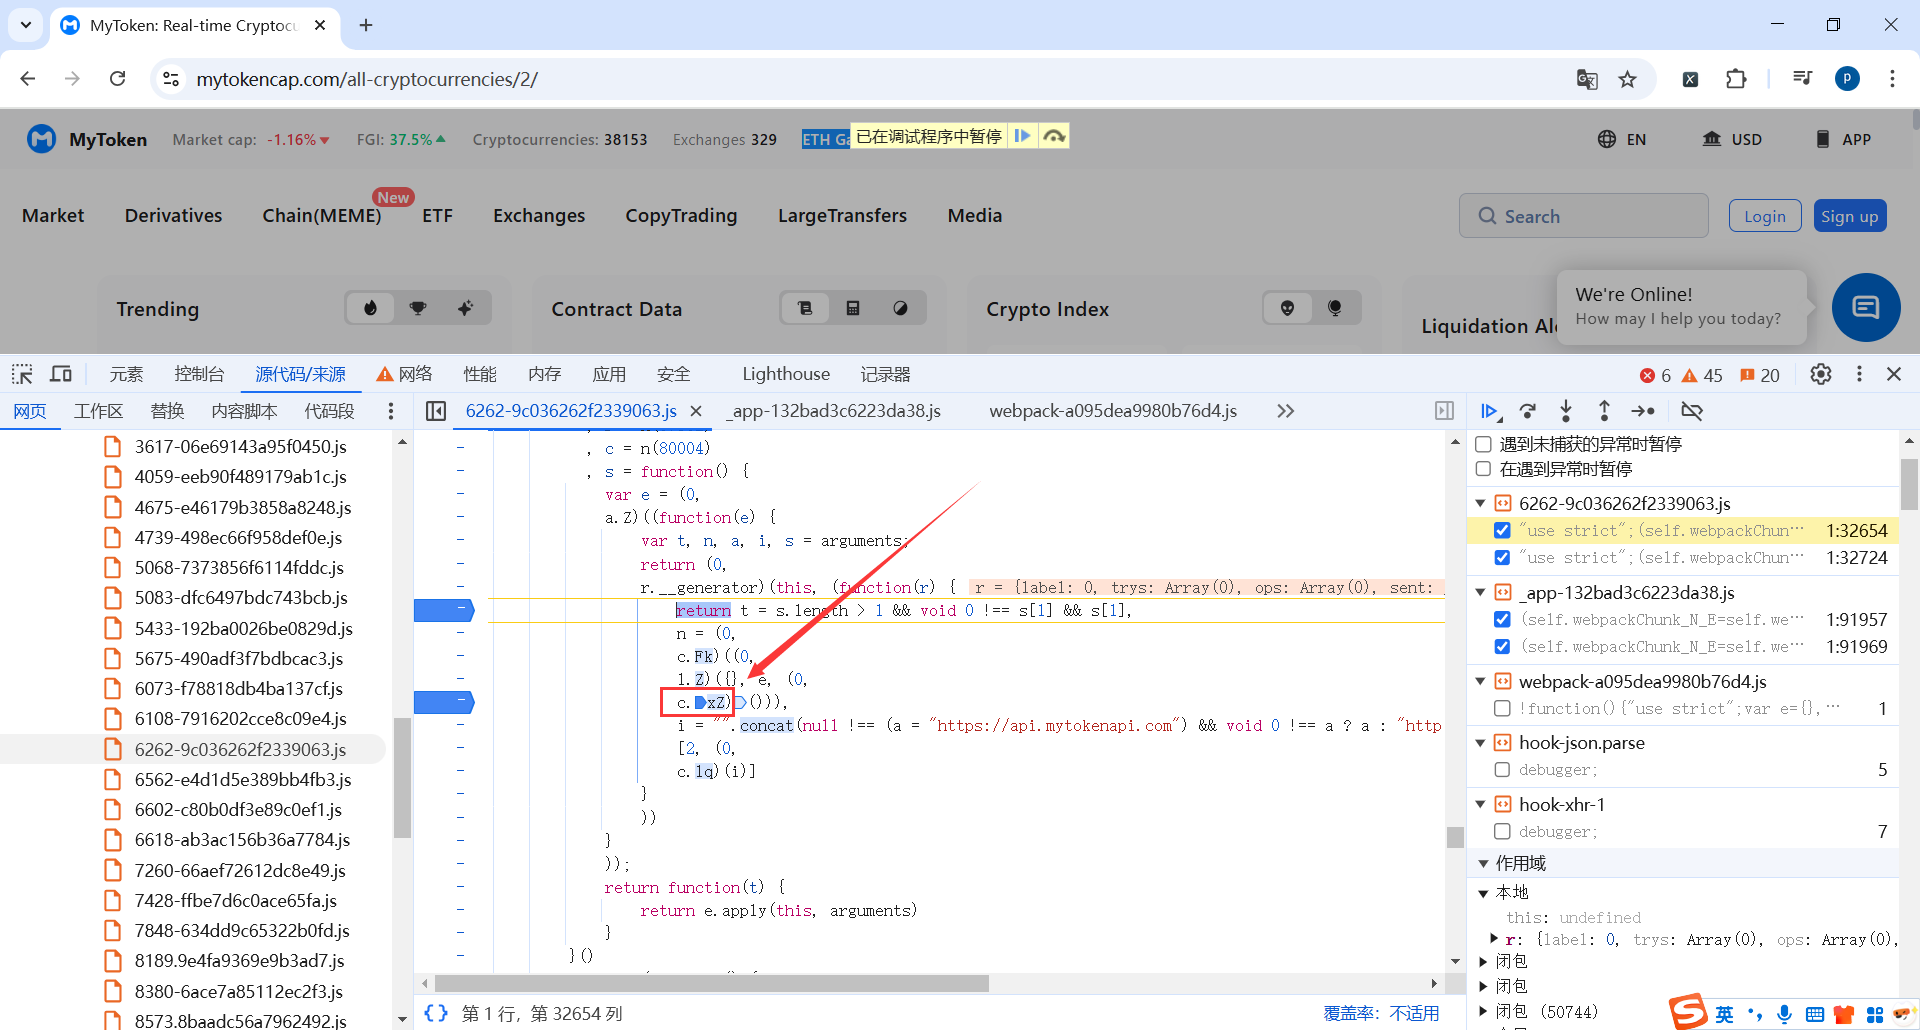Open the Exchanges navigation link
1920x1030 pixels.
click(539, 216)
